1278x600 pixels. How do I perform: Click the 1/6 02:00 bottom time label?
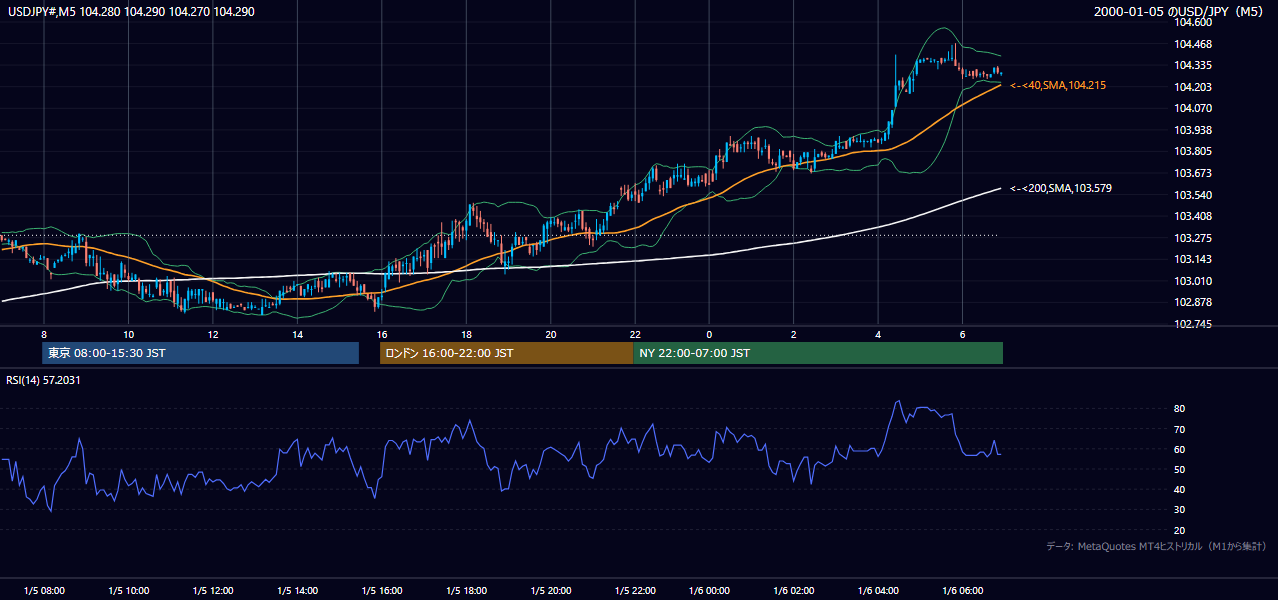pyautogui.click(x=793, y=591)
